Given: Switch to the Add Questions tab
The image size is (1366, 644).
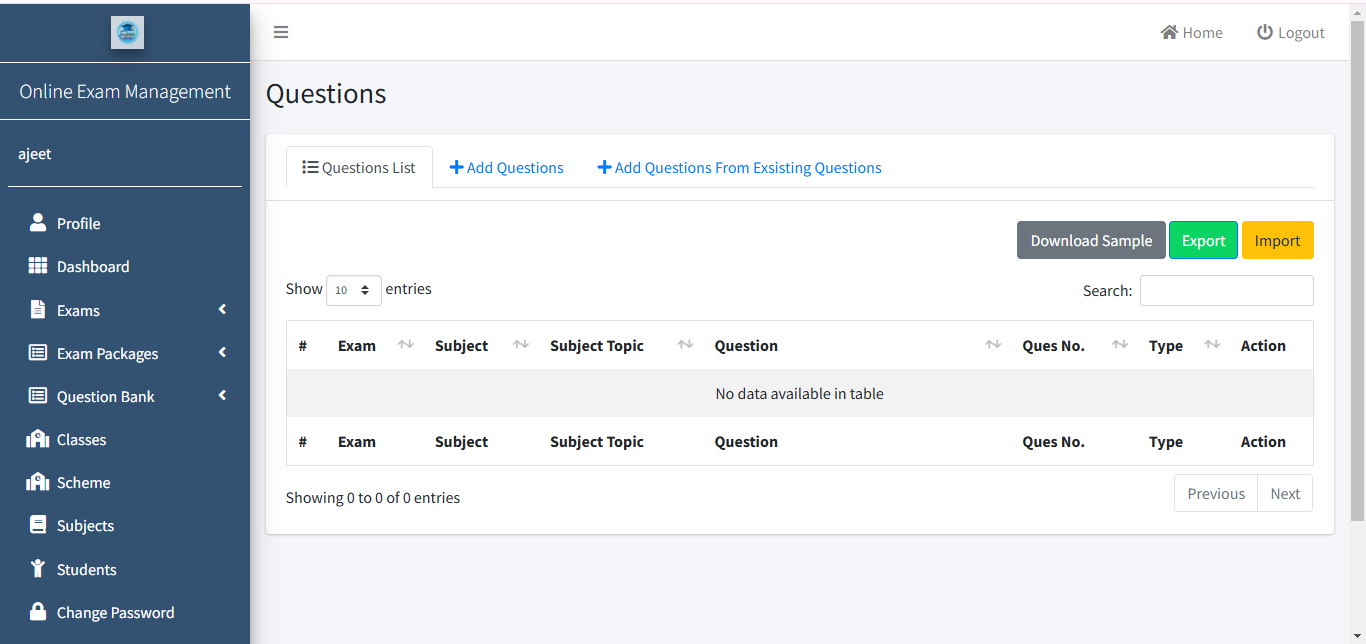Looking at the screenshot, I should click(506, 168).
